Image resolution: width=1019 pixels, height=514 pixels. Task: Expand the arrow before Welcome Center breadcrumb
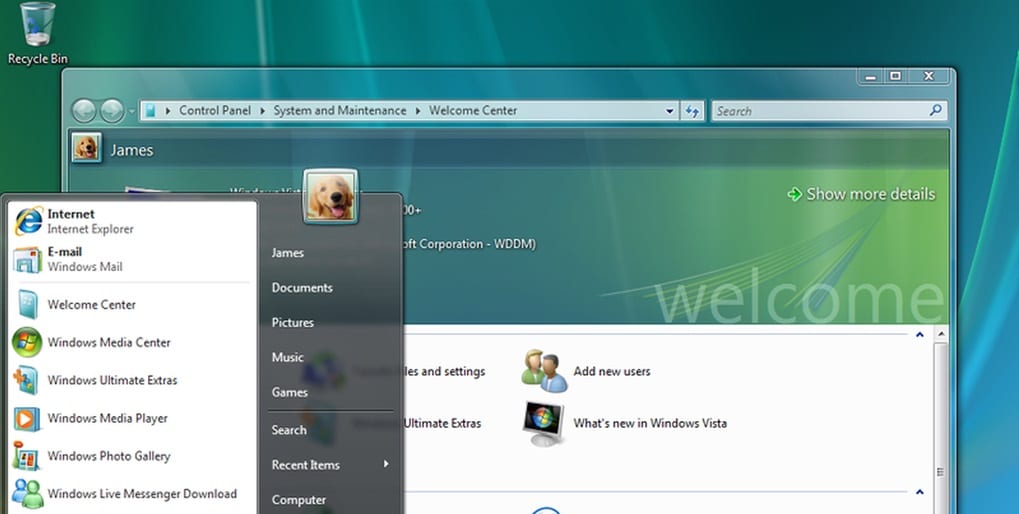(x=418, y=111)
